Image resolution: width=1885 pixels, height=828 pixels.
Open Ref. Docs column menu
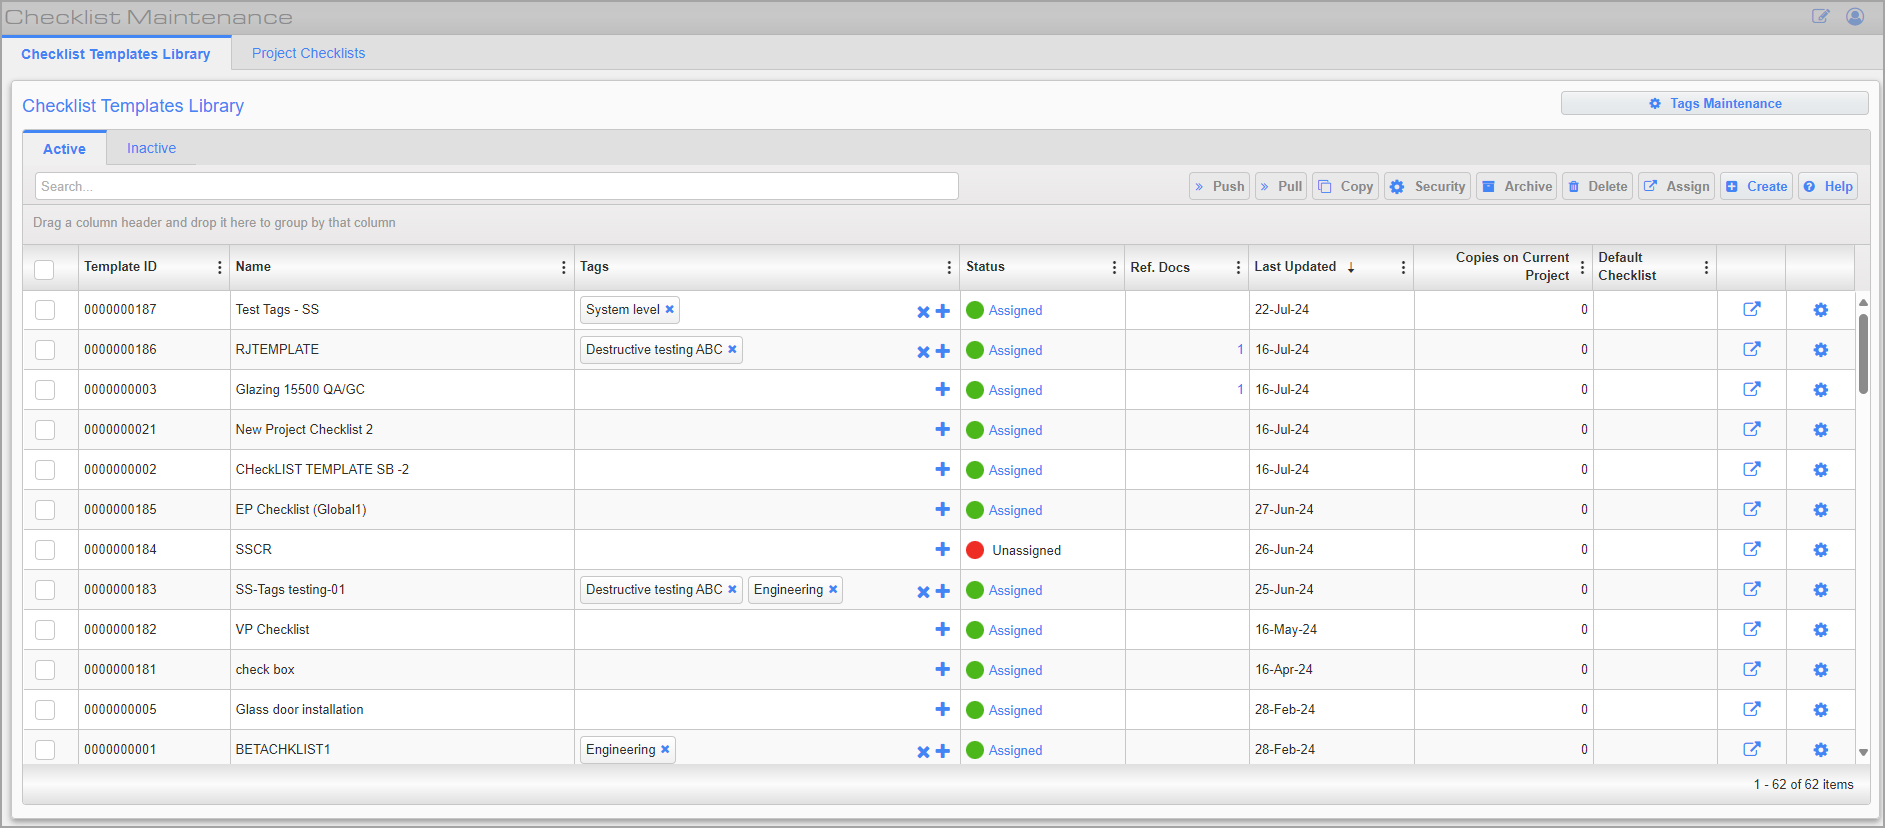tap(1238, 267)
